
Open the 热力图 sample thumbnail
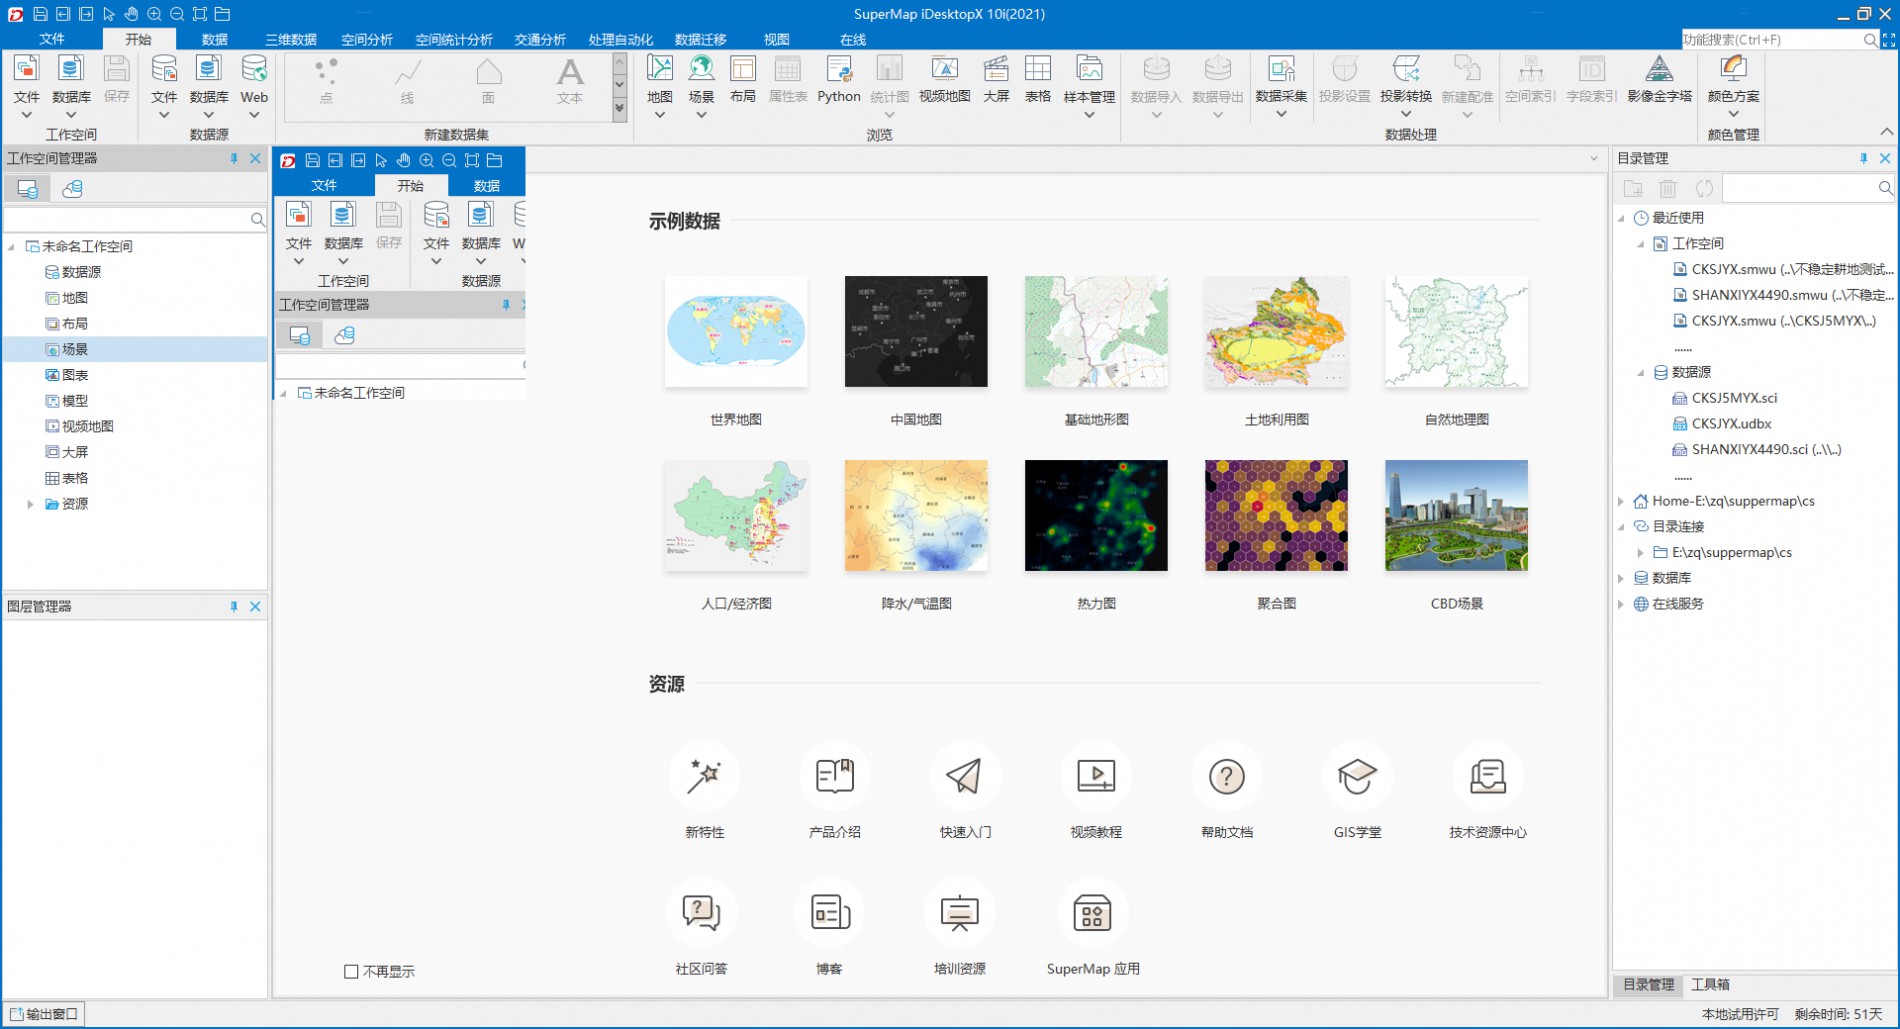[1096, 516]
